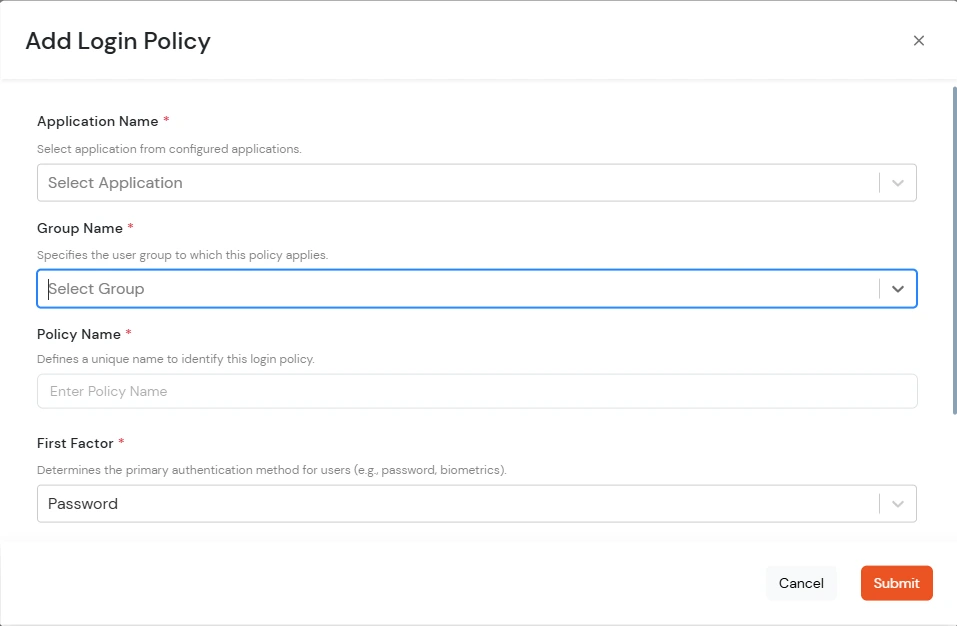Submit the new login policy
This screenshot has height=626, width=957.
[896, 583]
